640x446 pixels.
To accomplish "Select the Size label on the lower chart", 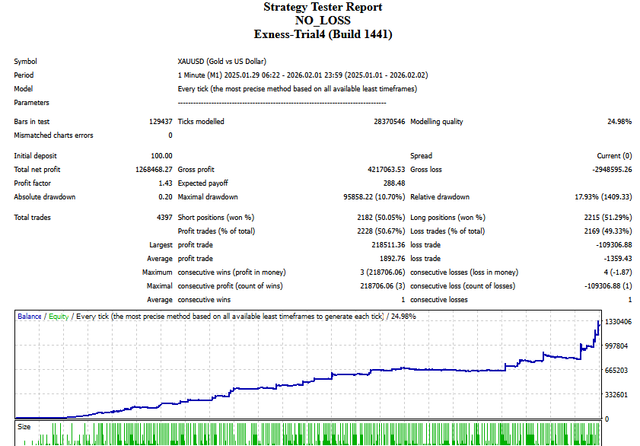I will point(25,426).
